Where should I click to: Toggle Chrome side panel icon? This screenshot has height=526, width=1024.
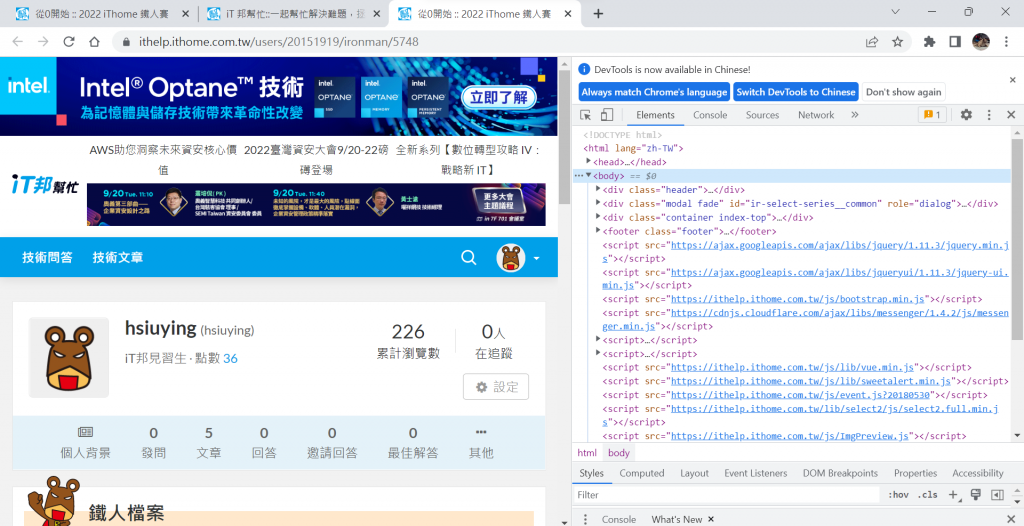(x=955, y=42)
